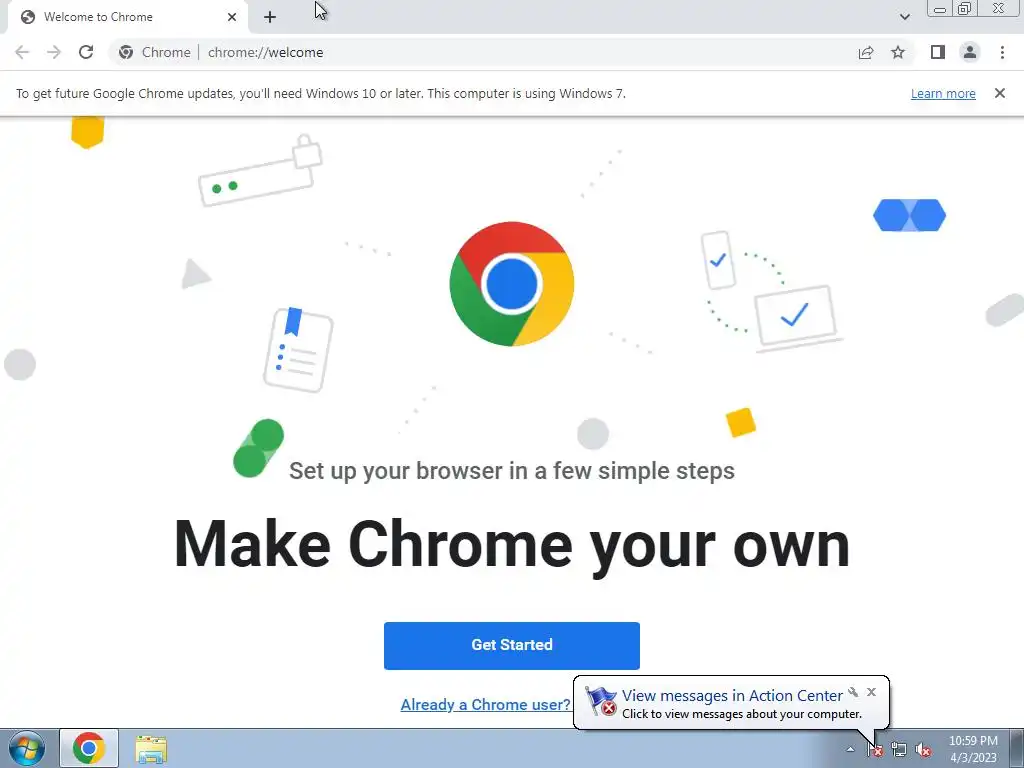Open the Windows Start menu orb
Viewport: 1024px width, 768px height.
26,748
